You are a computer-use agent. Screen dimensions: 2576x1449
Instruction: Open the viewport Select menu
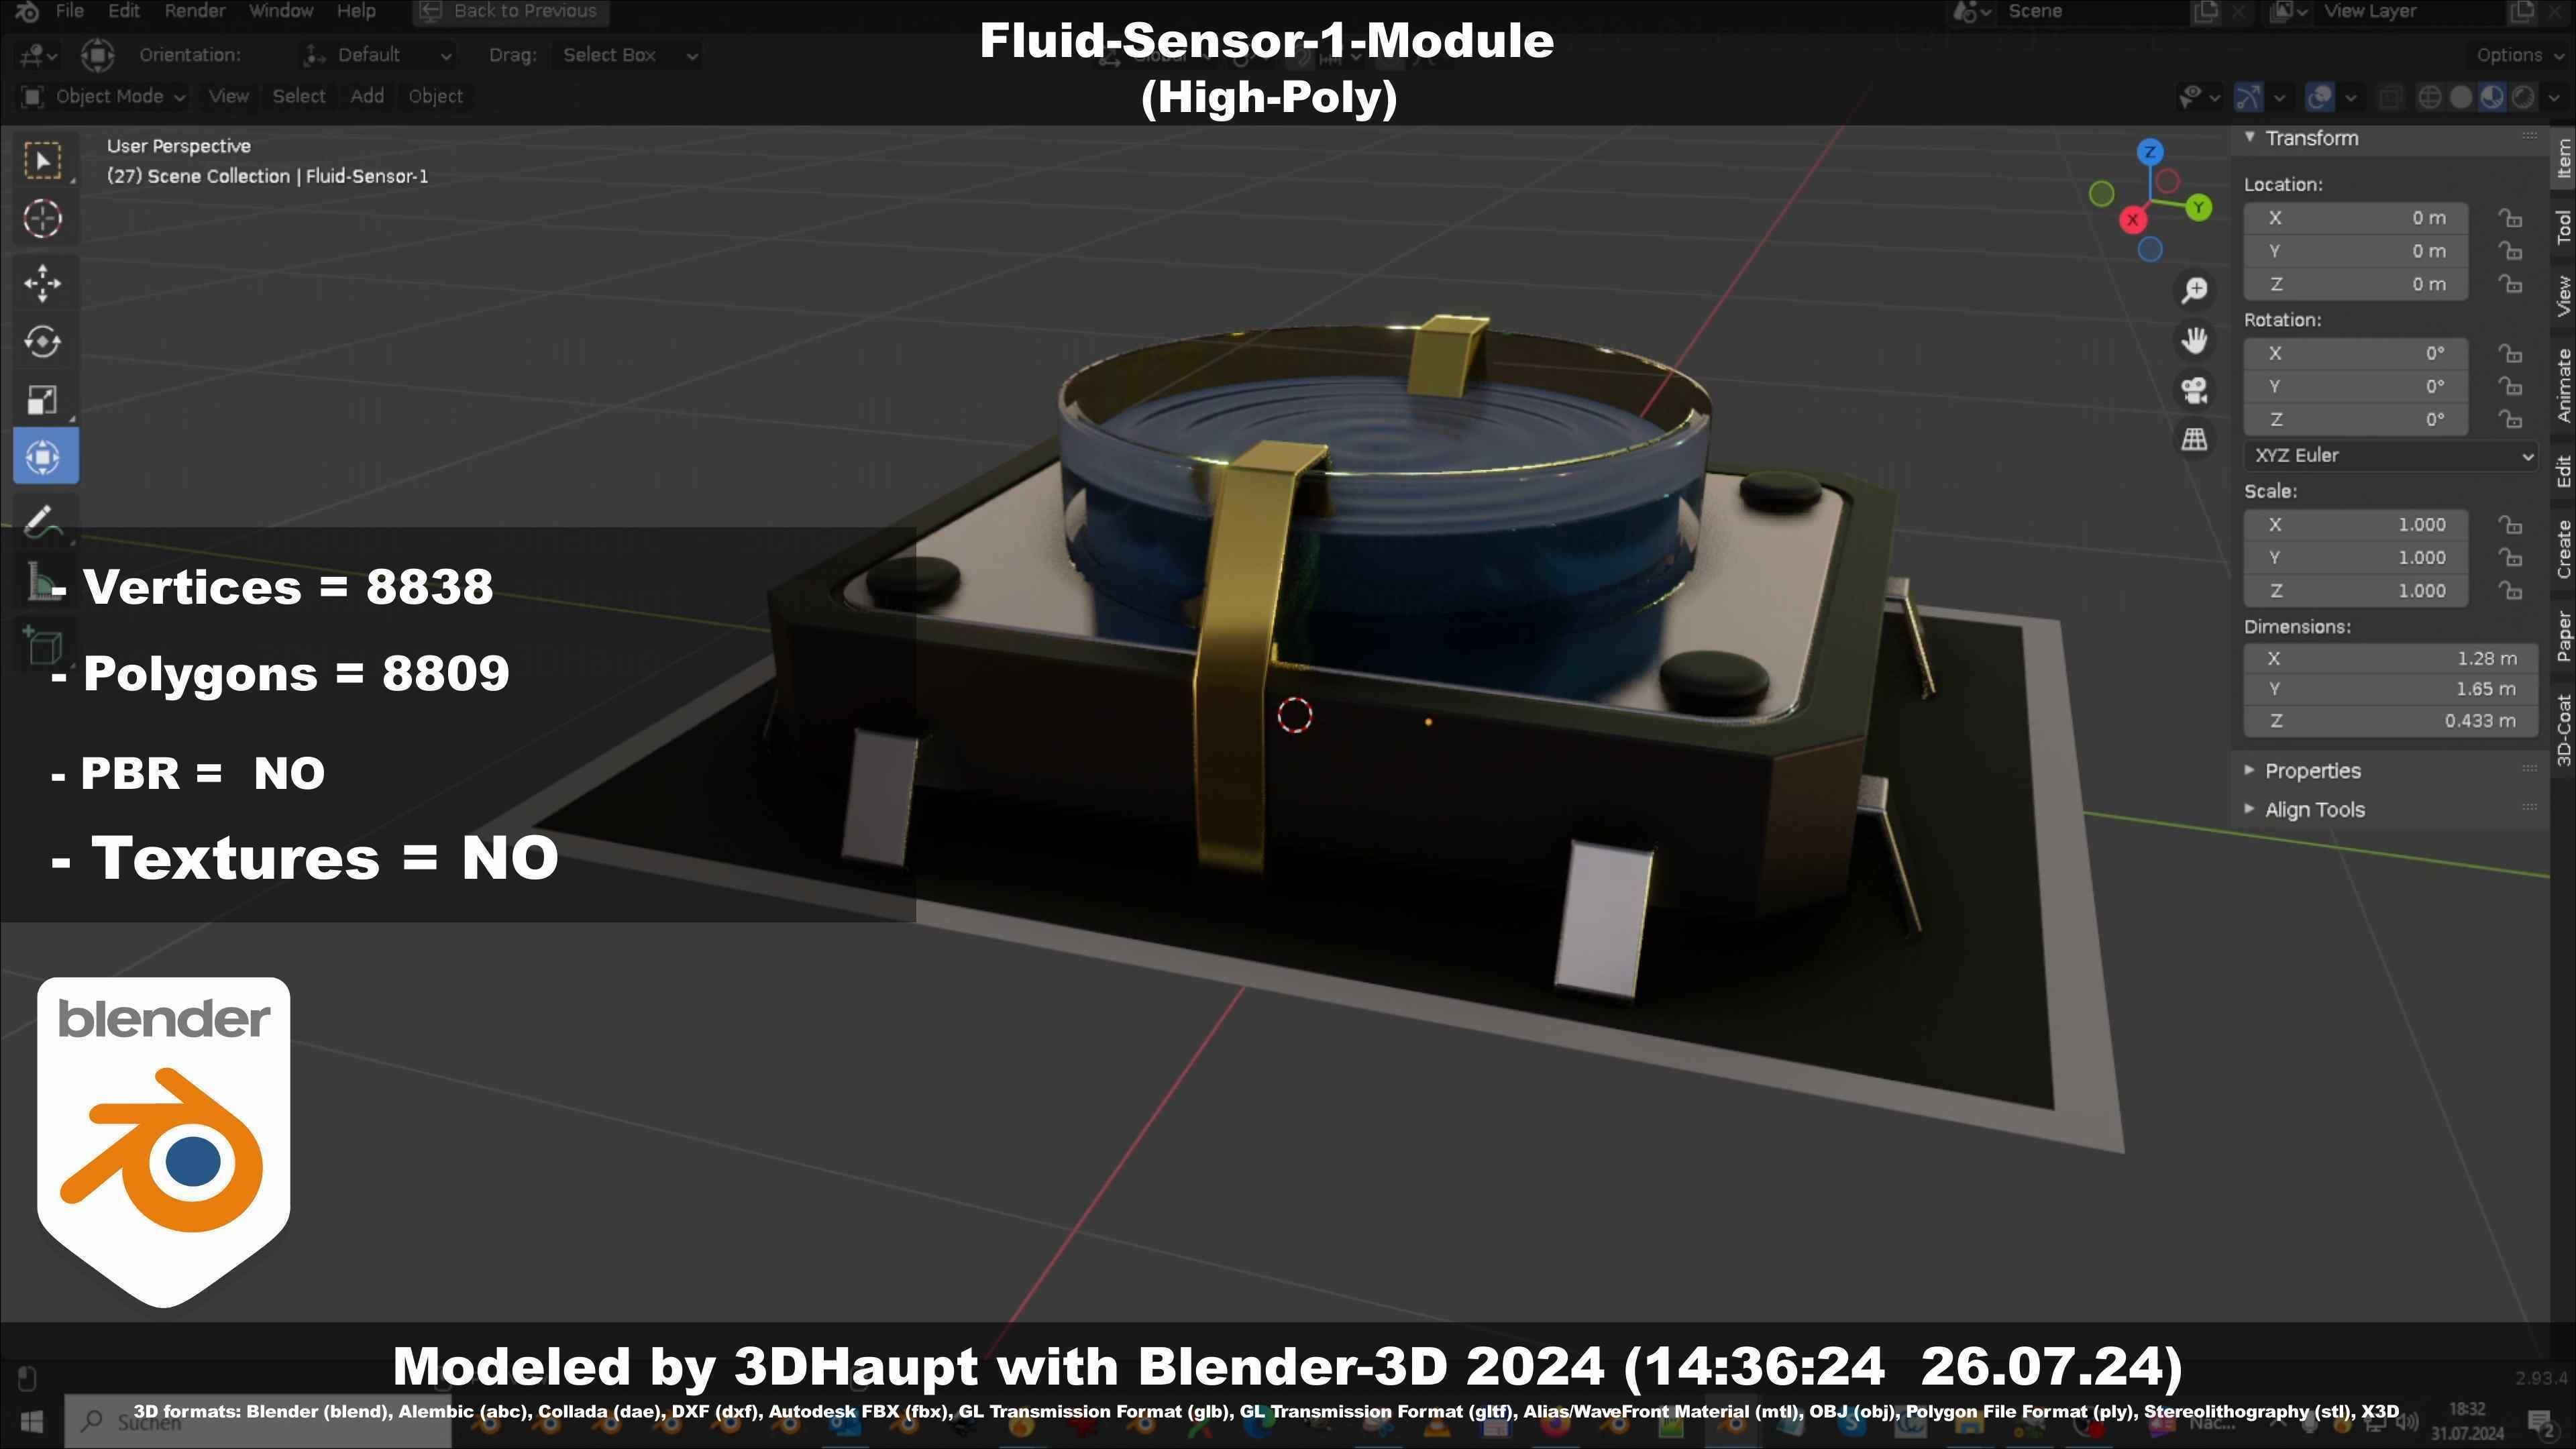pos(299,97)
